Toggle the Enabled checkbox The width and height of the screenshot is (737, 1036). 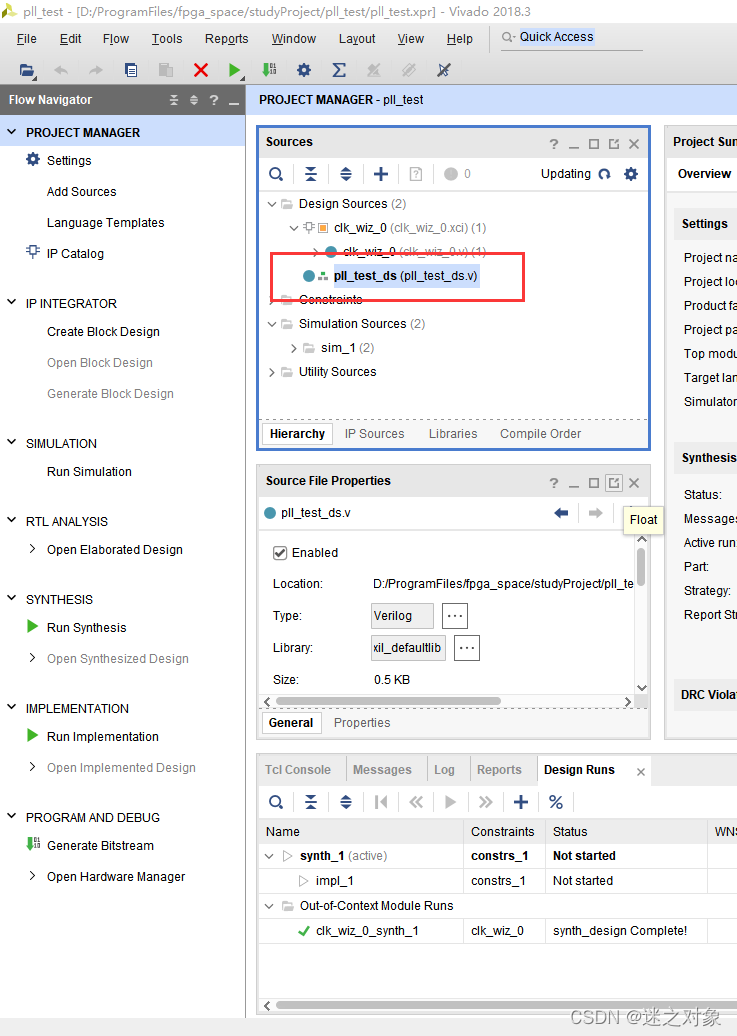coord(280,553)
